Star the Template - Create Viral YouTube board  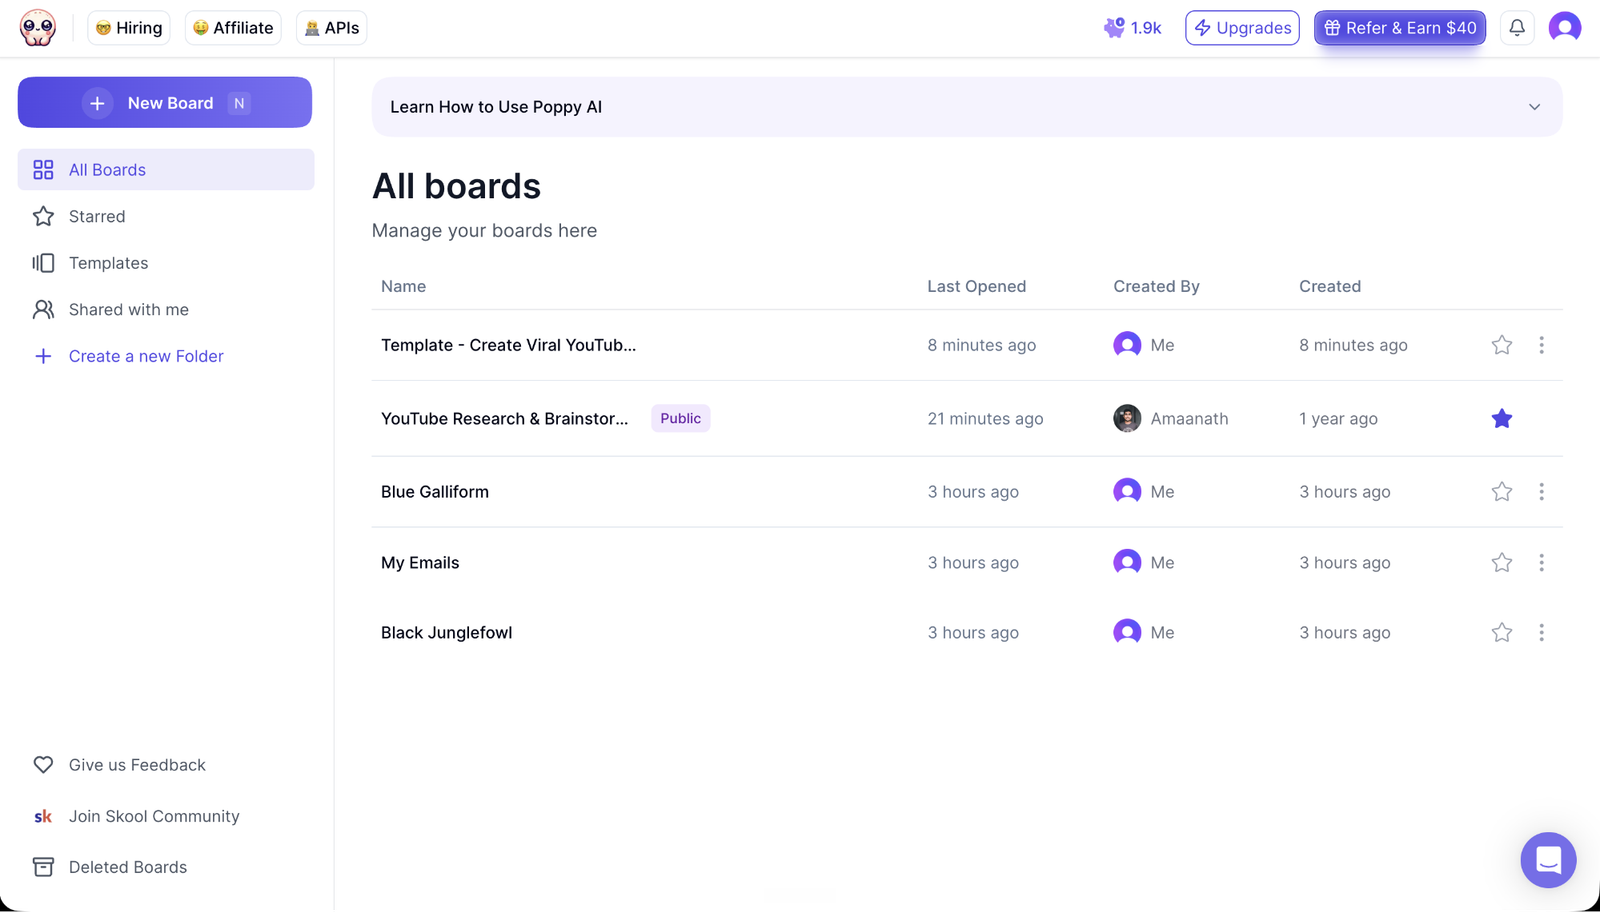[x=1502, y=345]
